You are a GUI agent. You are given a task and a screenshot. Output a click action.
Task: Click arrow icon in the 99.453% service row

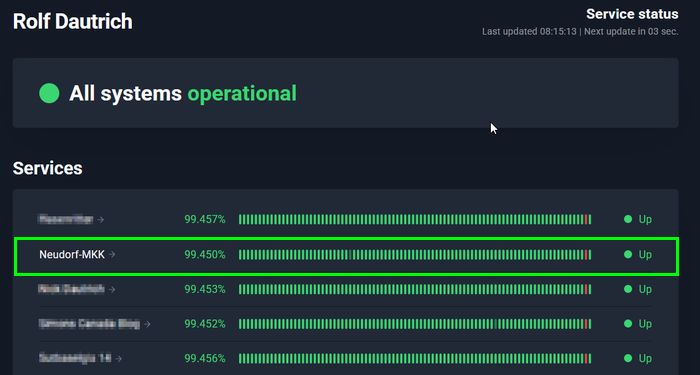pos(112,289)
